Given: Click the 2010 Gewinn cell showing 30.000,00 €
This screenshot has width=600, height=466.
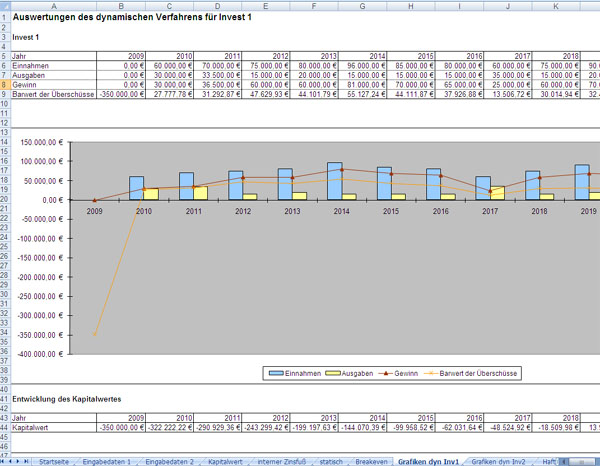Looking at the screenshot, I should click(x=170, y=85).
